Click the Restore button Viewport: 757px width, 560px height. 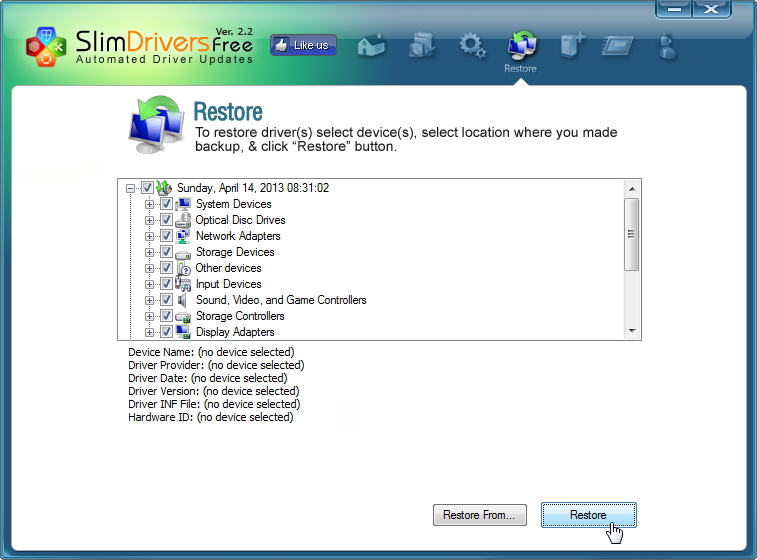589,515
